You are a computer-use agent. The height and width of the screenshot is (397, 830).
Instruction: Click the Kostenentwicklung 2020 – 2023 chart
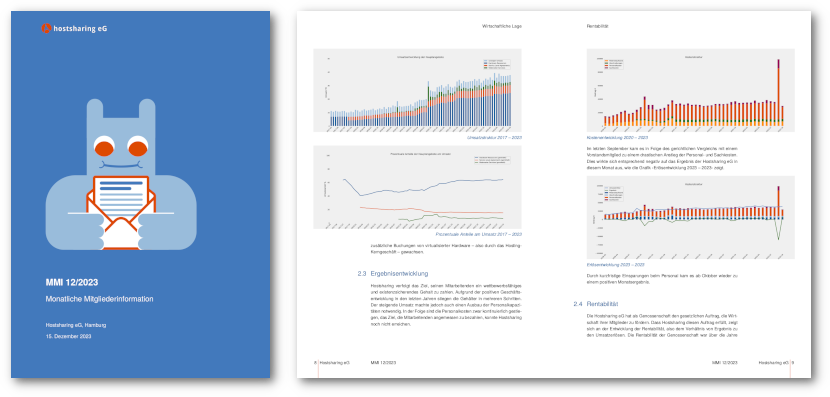pyautogui.click(x=691, y=90)
